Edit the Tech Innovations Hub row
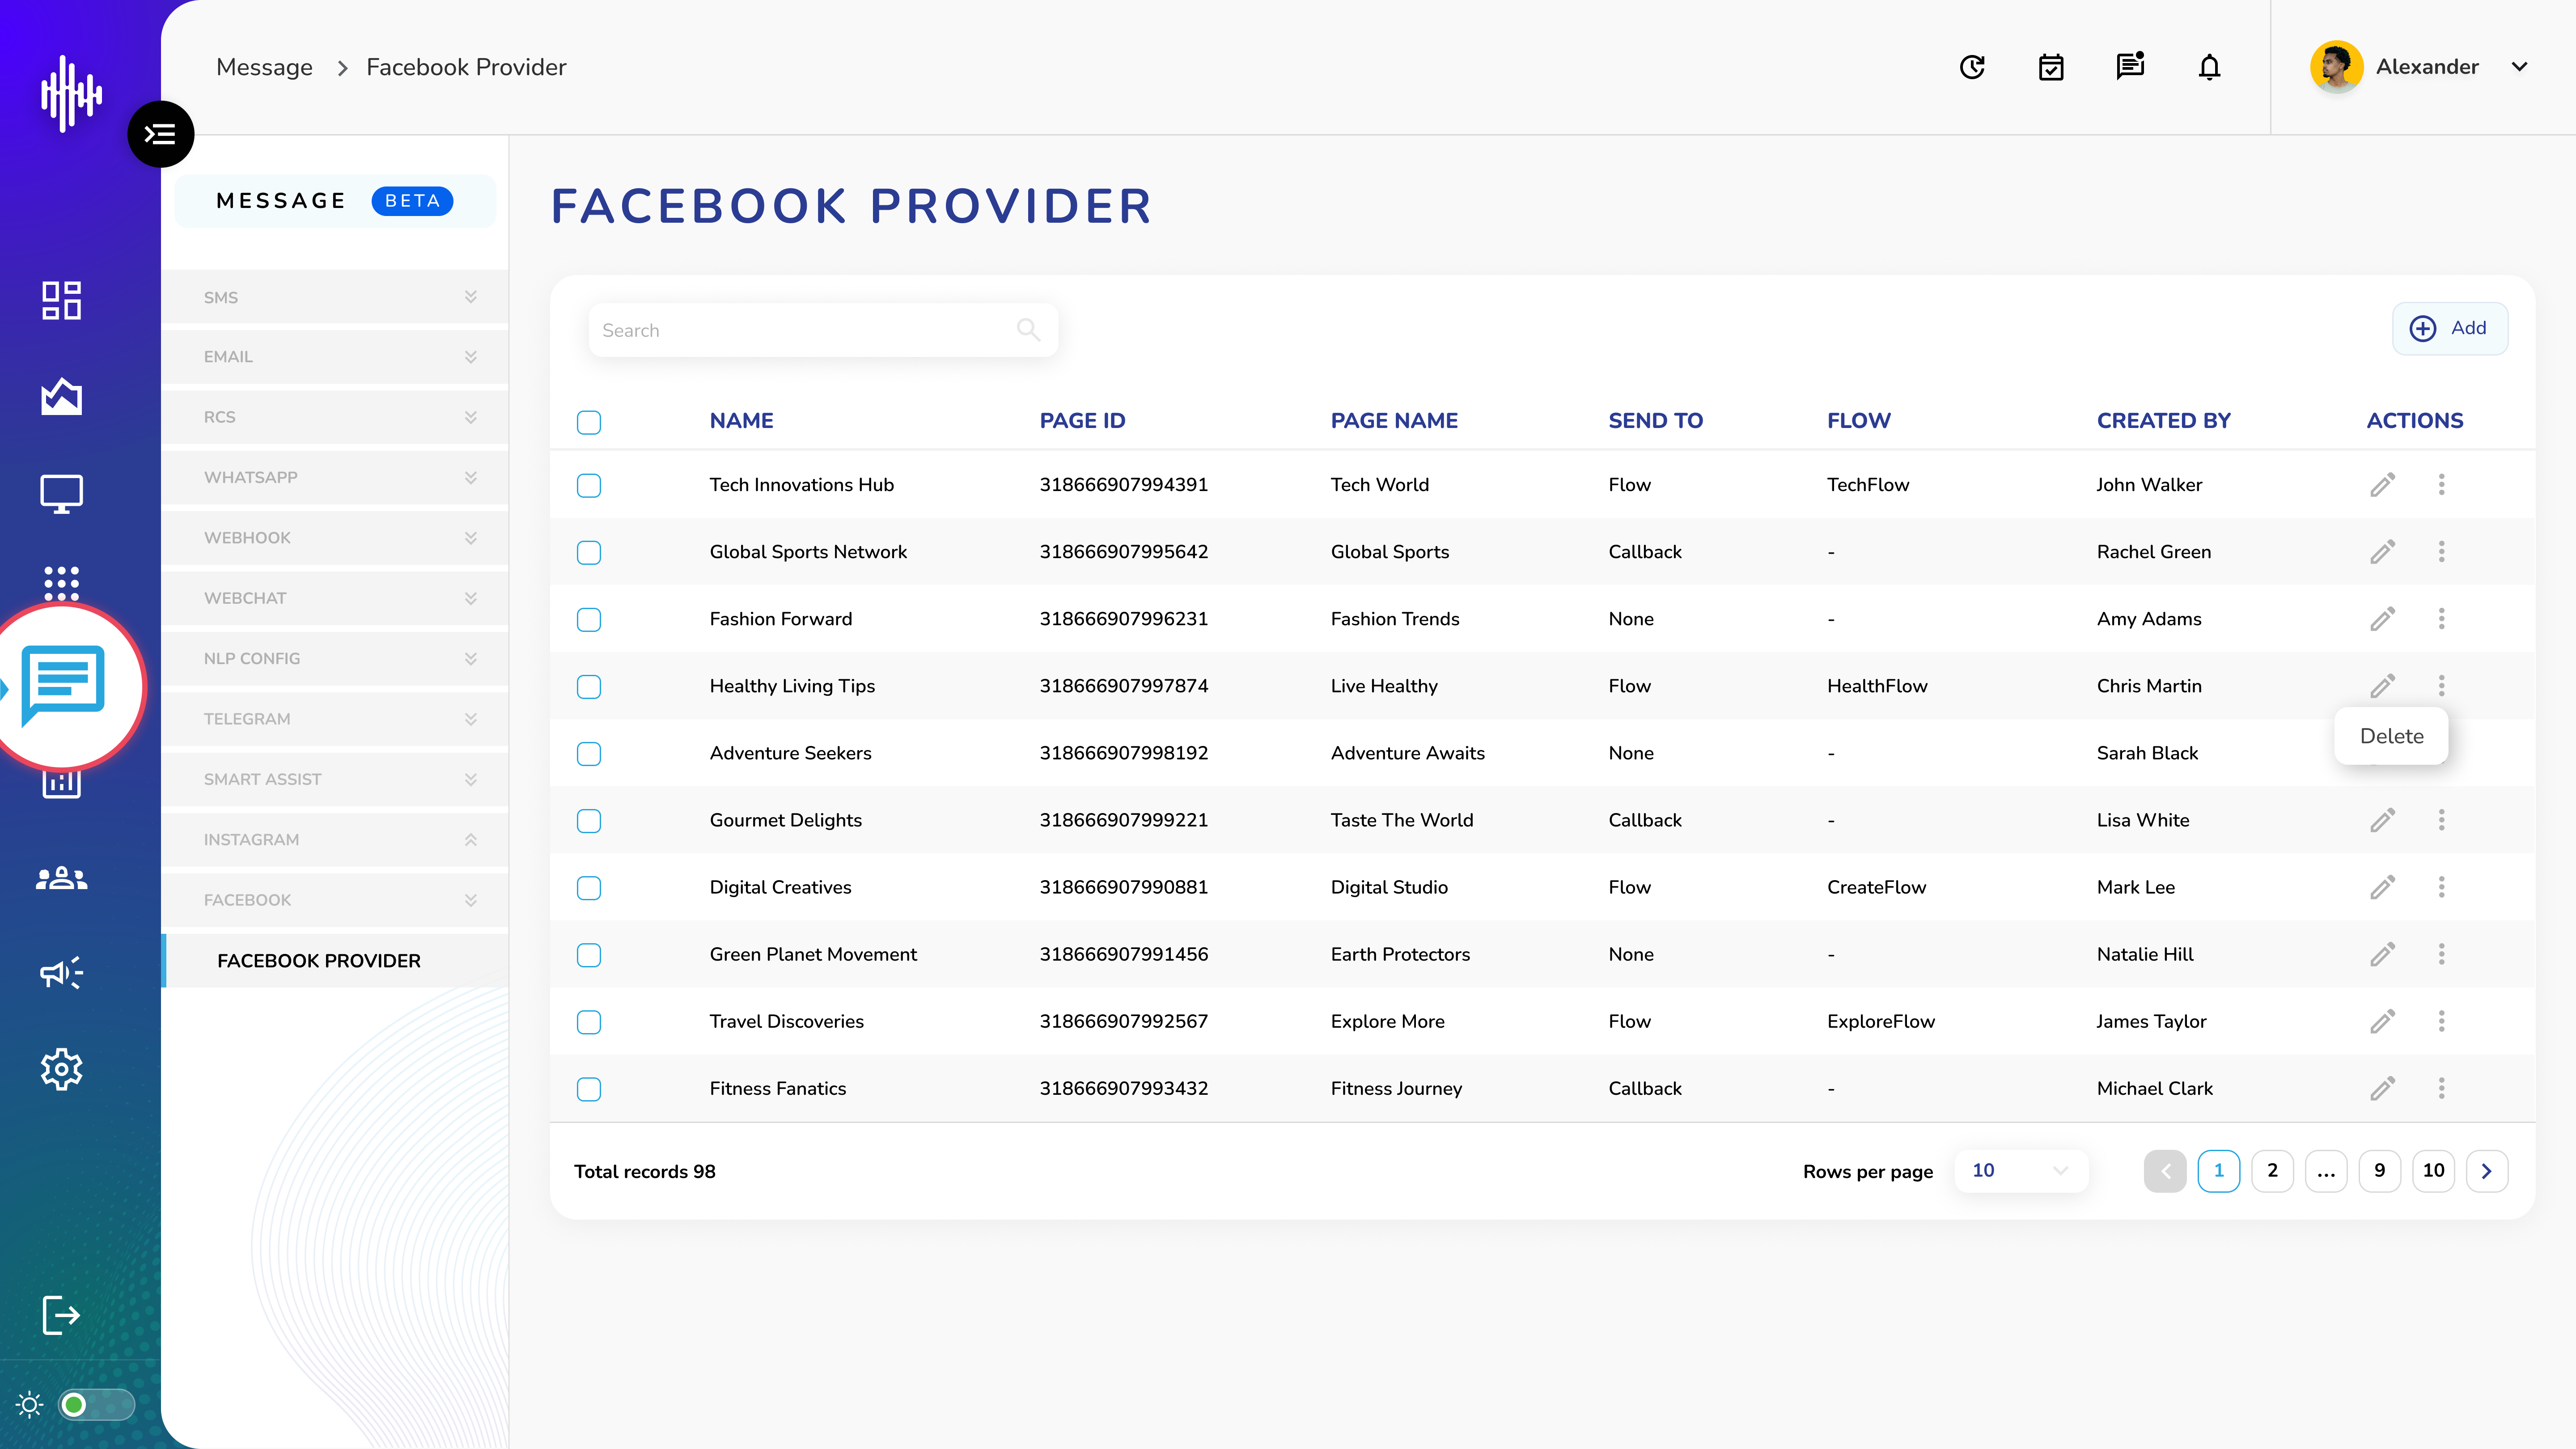Viewport: 2576px width, 1449px height. point(2383,485)
